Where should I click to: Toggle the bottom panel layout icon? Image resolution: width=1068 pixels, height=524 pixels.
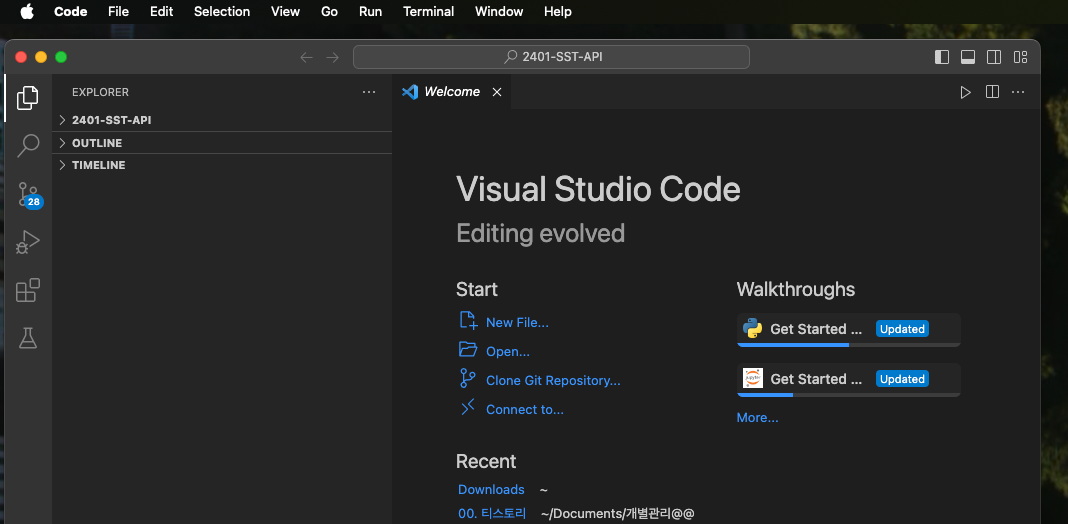pyautogui.click(x=968, y=57)
